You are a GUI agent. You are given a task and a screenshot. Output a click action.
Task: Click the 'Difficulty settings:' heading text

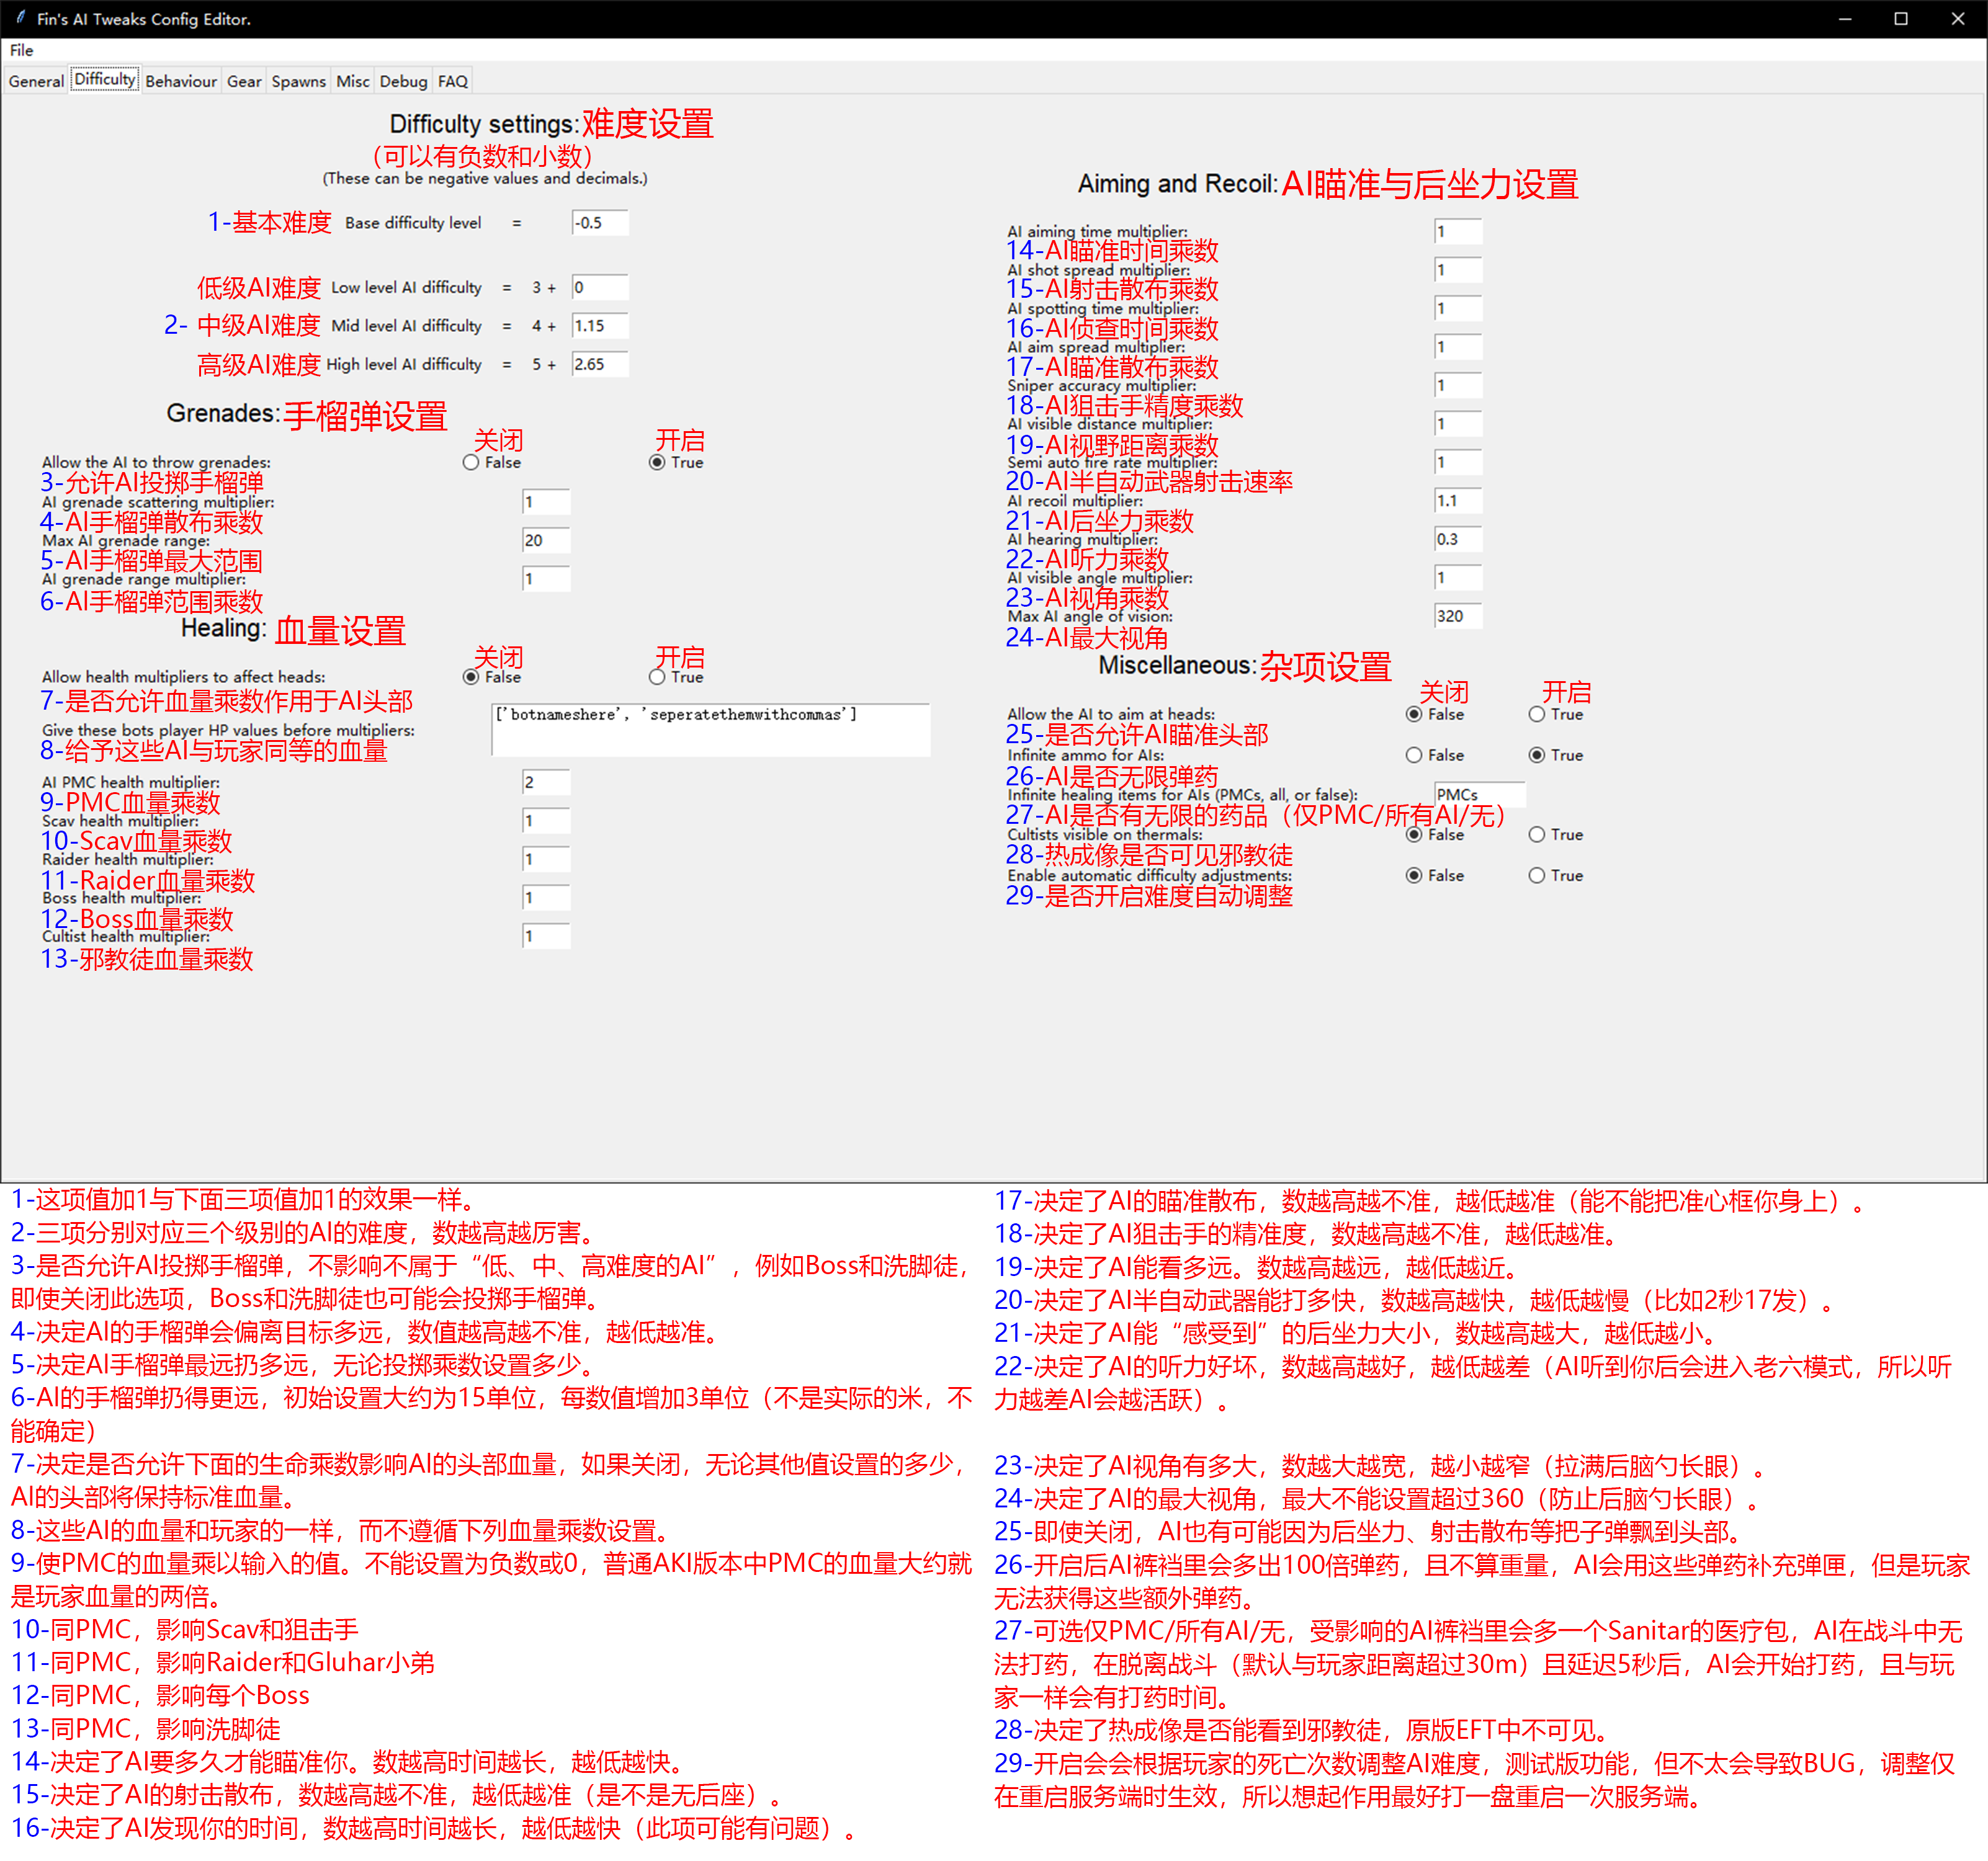[484, 124]
